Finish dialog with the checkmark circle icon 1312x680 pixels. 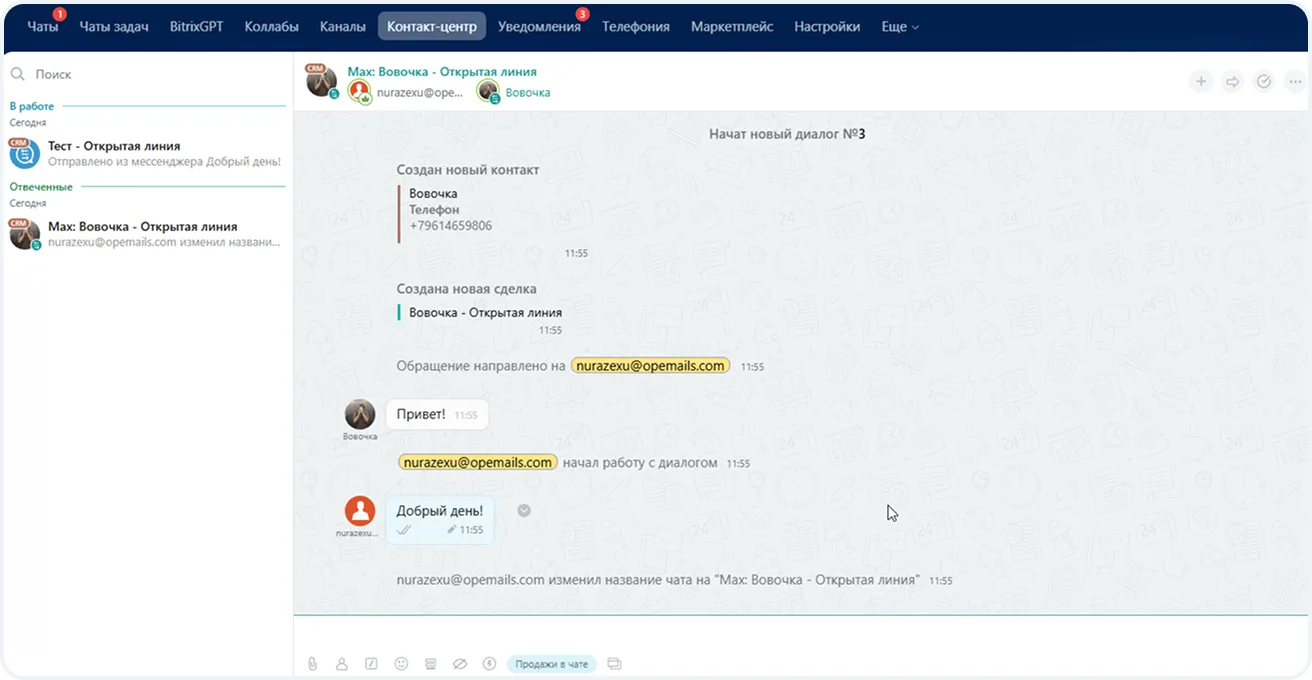[x=1264, y=82]
